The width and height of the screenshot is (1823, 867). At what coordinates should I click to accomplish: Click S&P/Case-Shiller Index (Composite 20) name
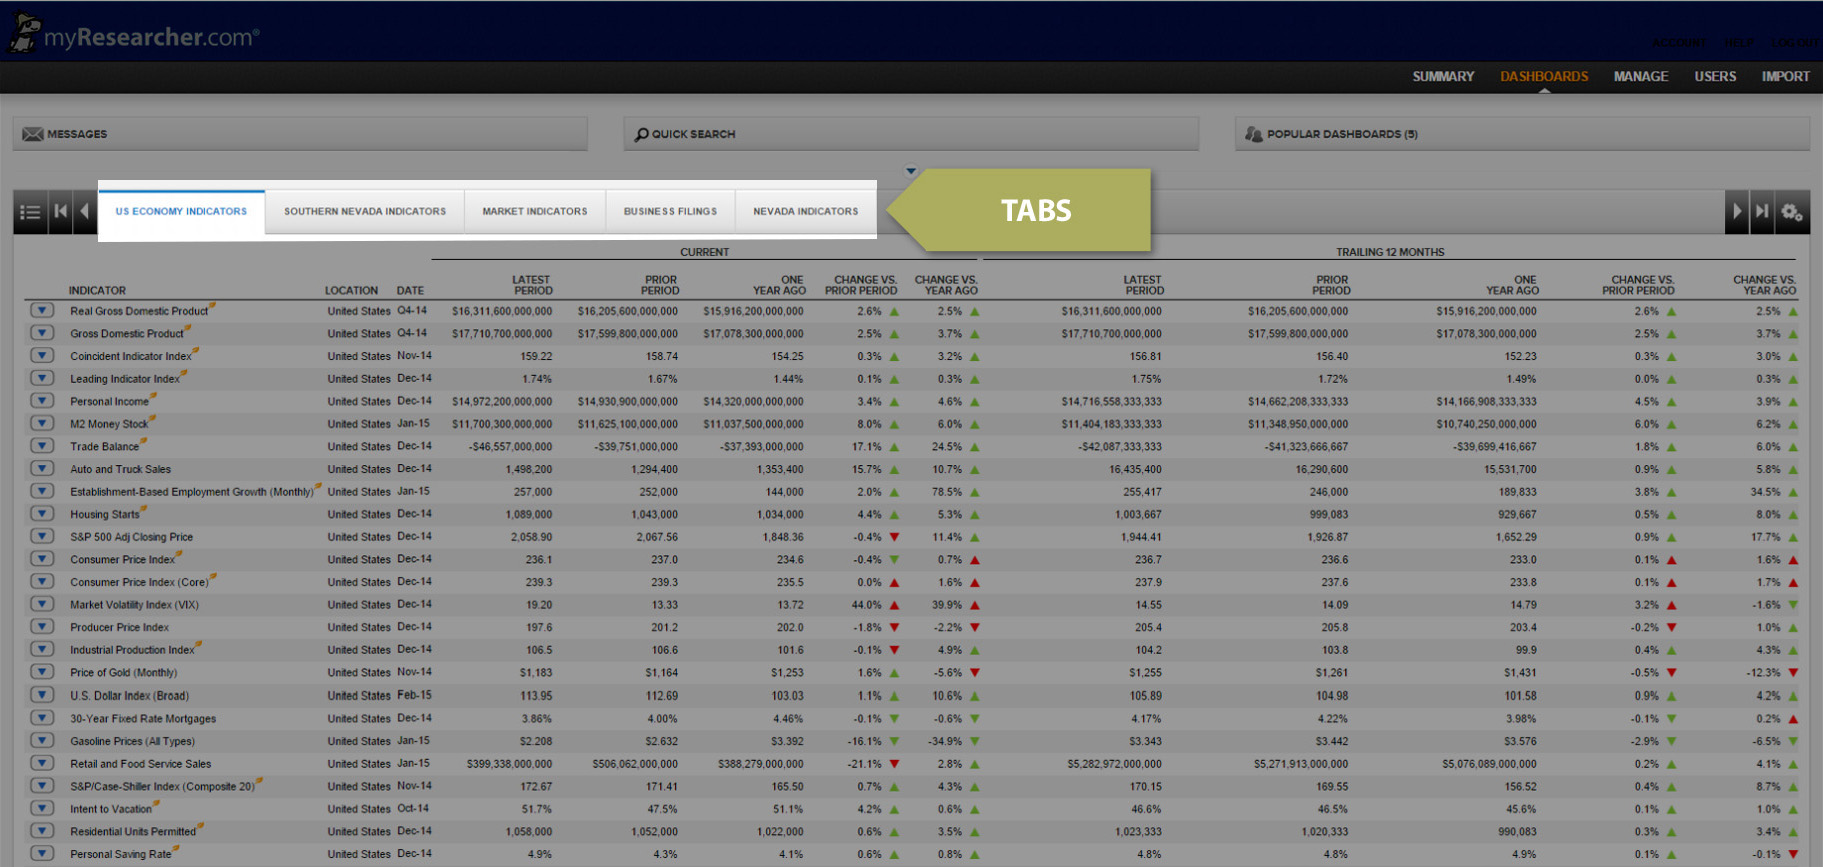coord(162,787)
